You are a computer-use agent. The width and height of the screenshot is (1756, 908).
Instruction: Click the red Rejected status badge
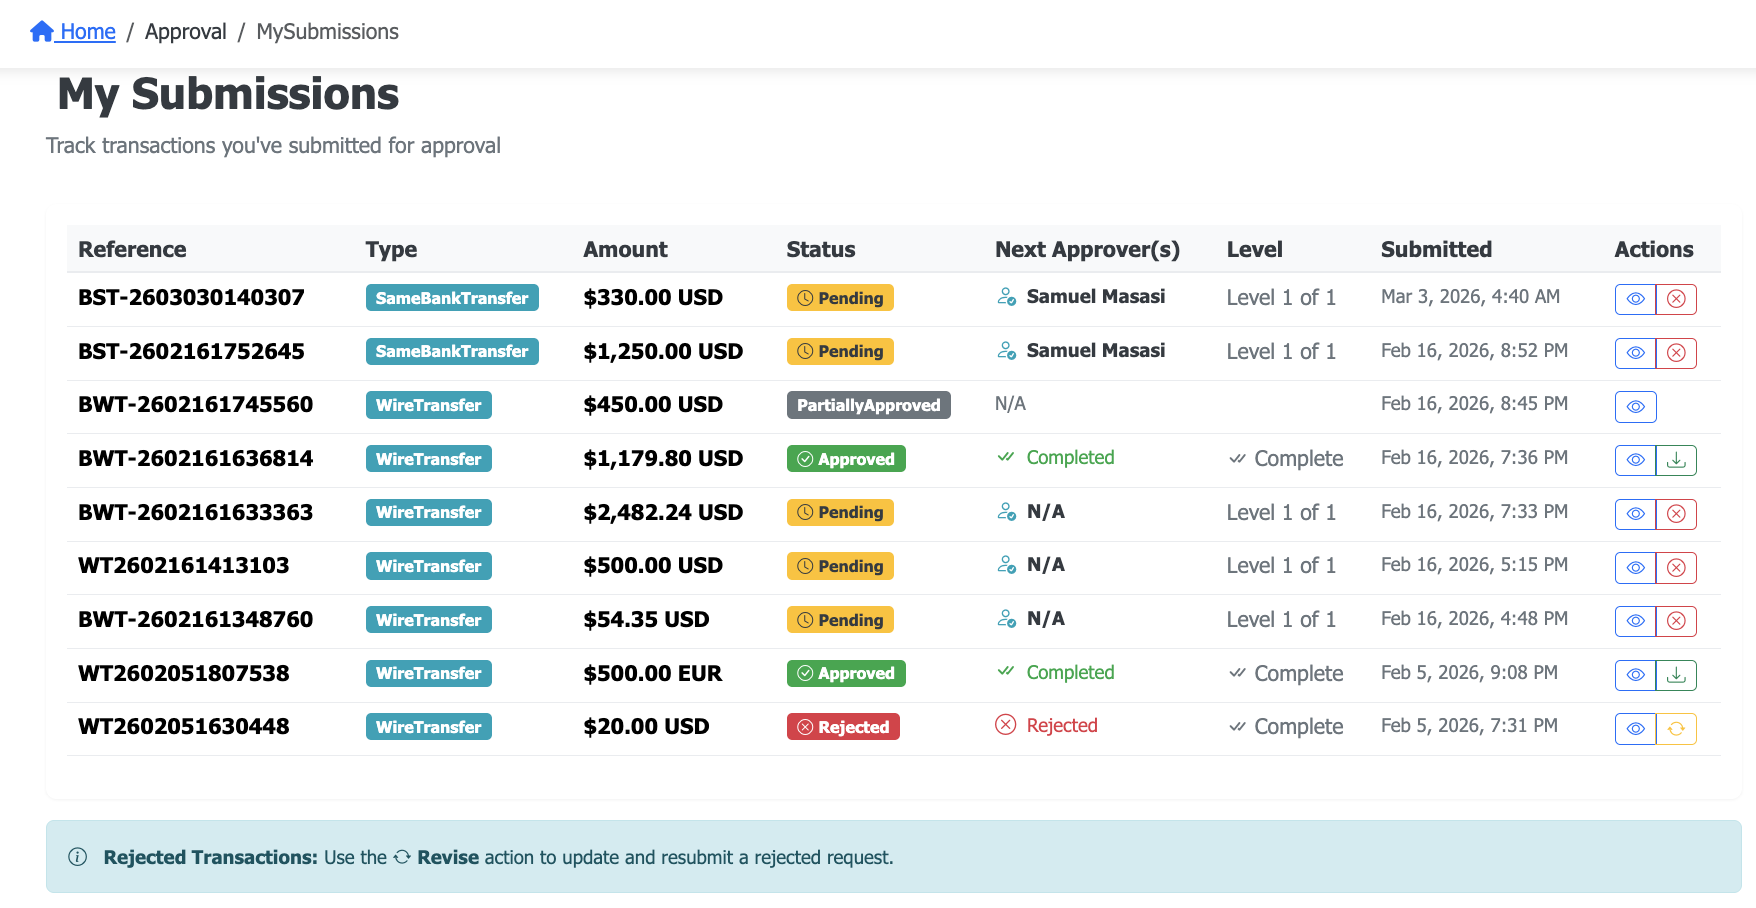click(843, 727)
